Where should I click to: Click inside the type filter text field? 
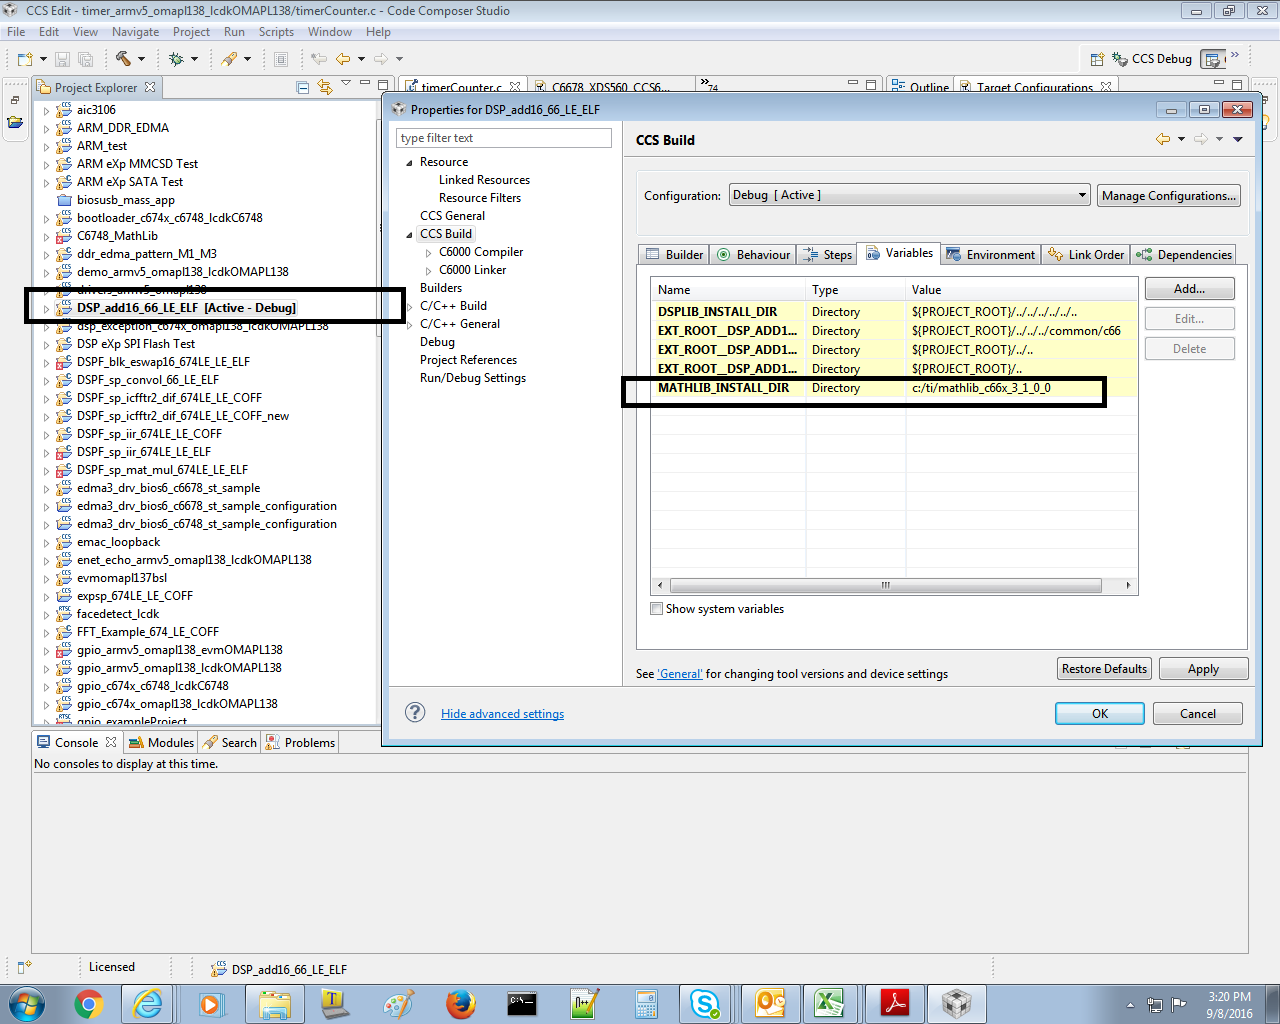point(503,137)
